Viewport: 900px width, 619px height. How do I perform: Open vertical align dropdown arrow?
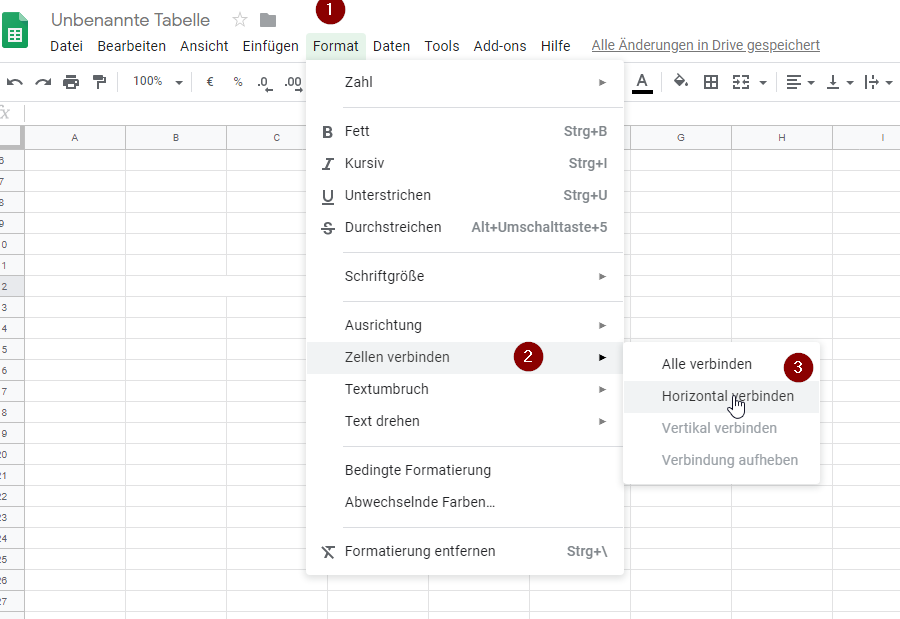pos(850,83)
